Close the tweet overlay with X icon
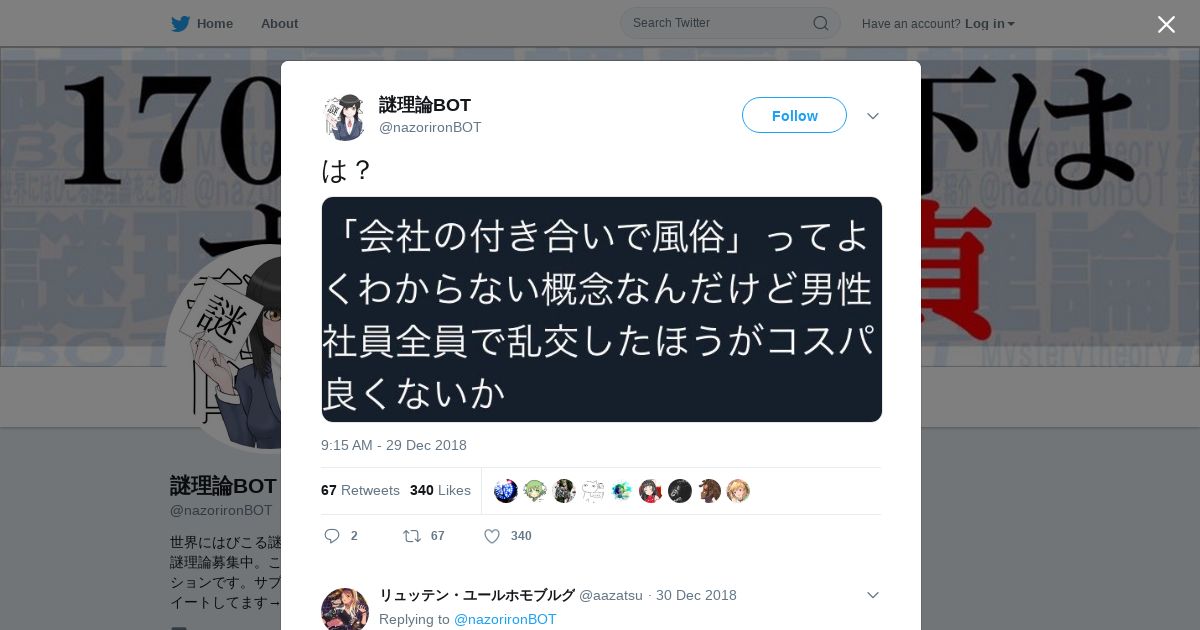This screenshot has height=630, width=1200. 1166,24
